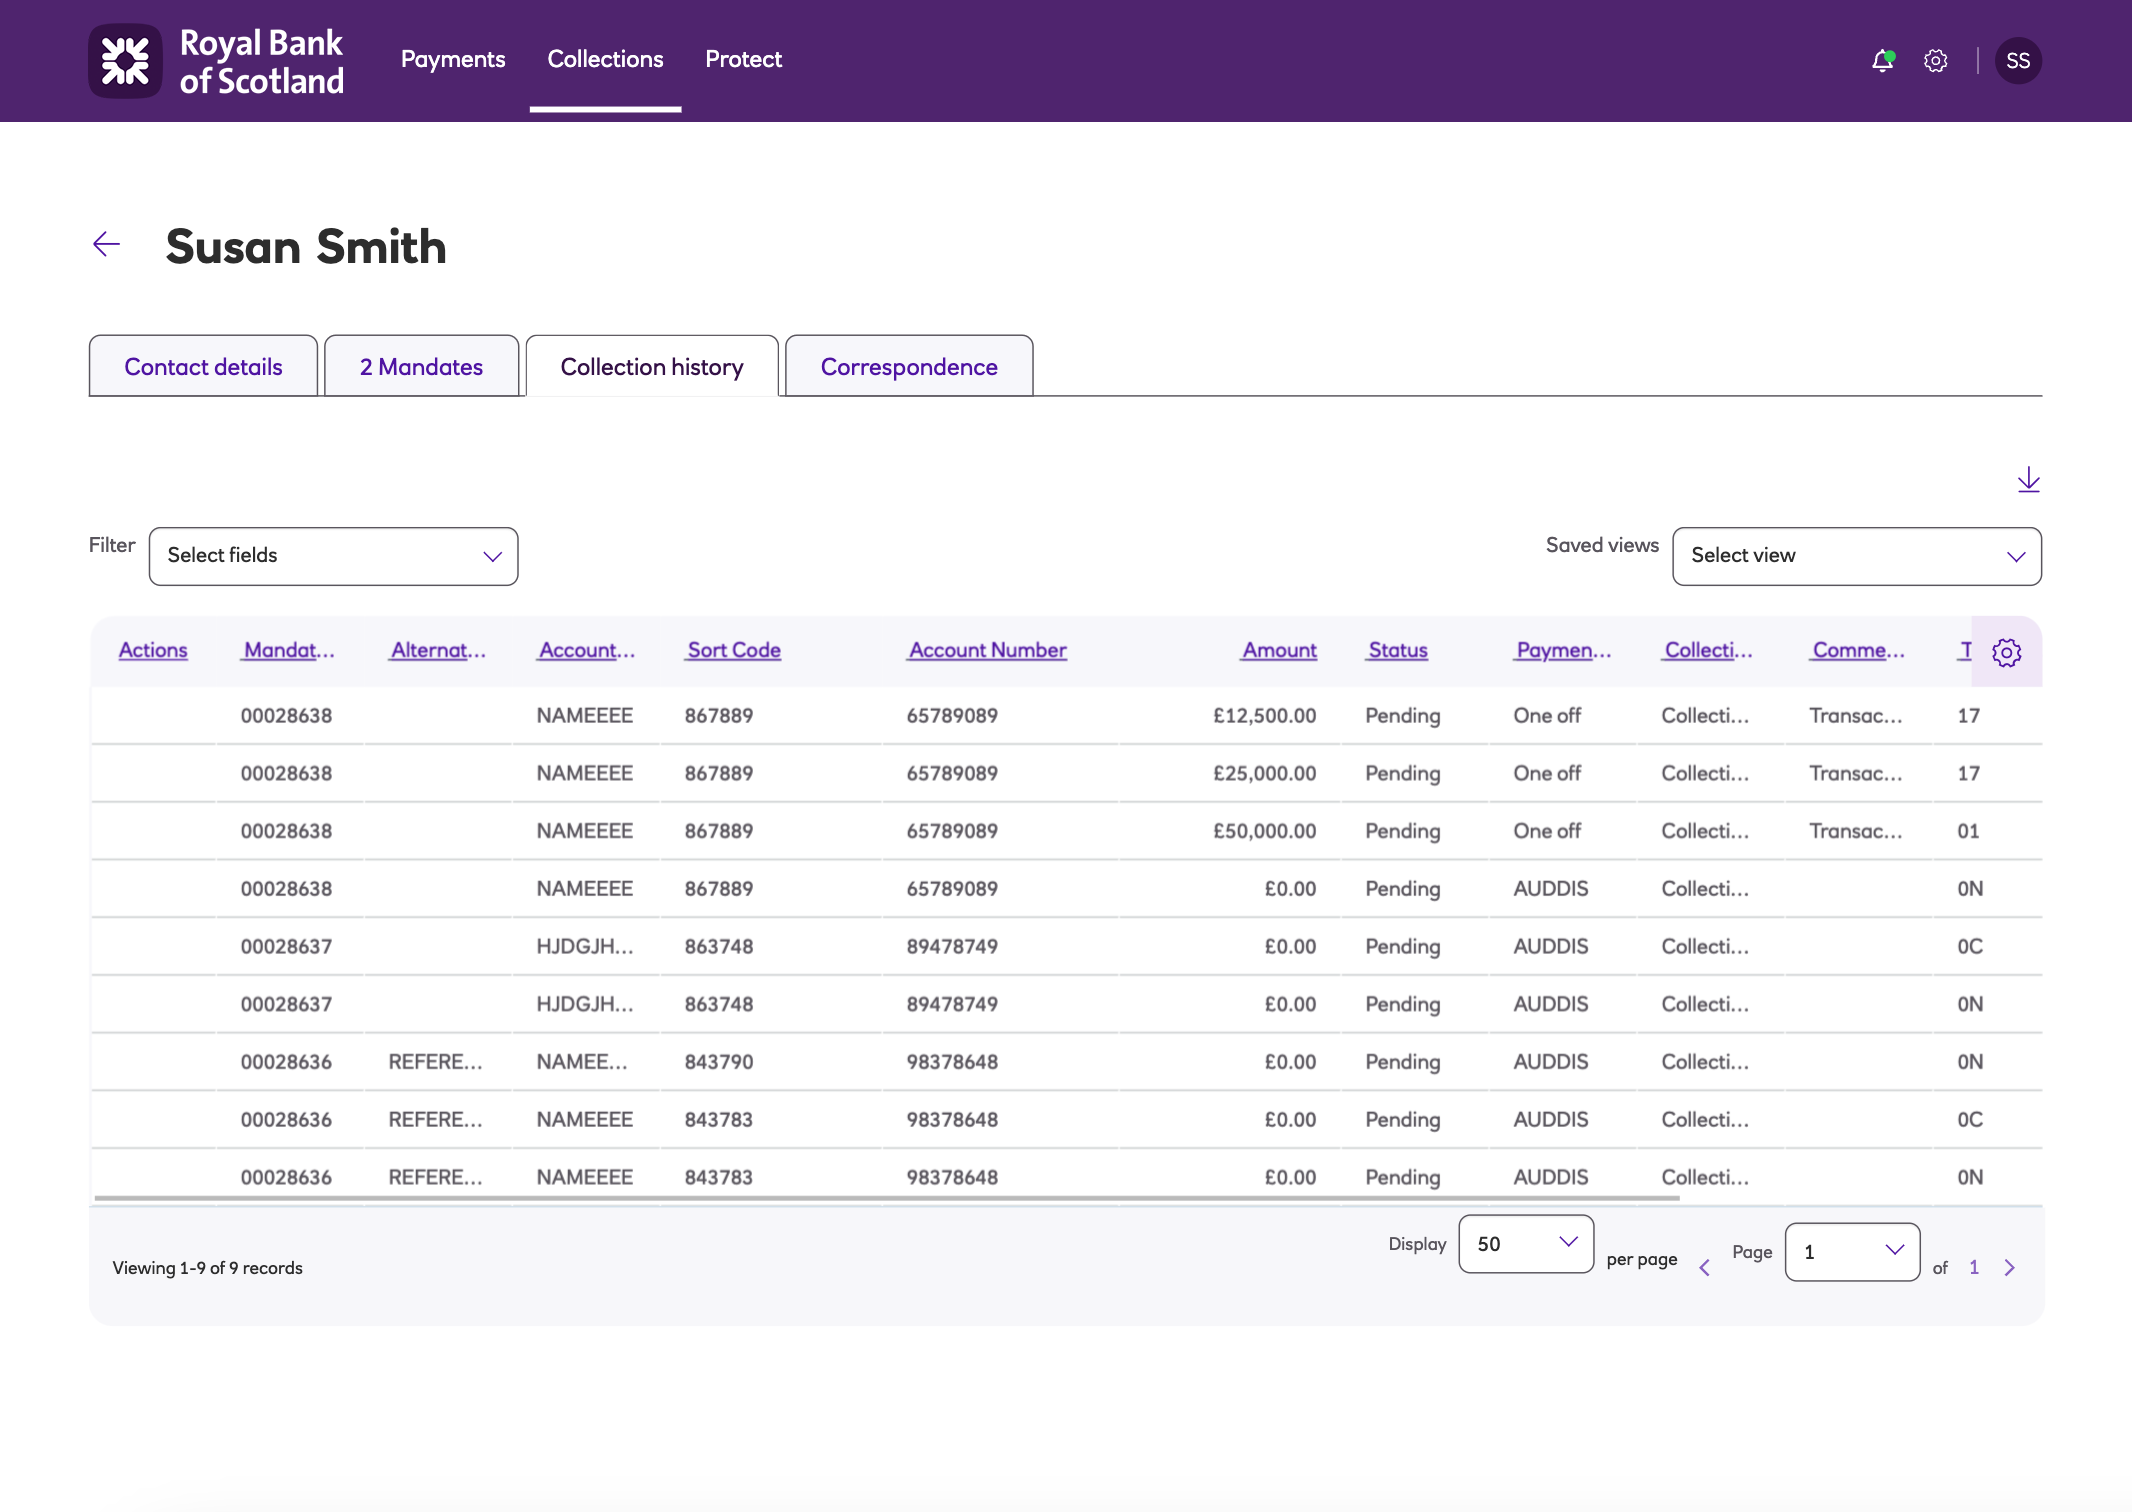2132x1512 pixels.
Task: Select the £12,500.00 amount cell
Action: (x=1264, y=716)
